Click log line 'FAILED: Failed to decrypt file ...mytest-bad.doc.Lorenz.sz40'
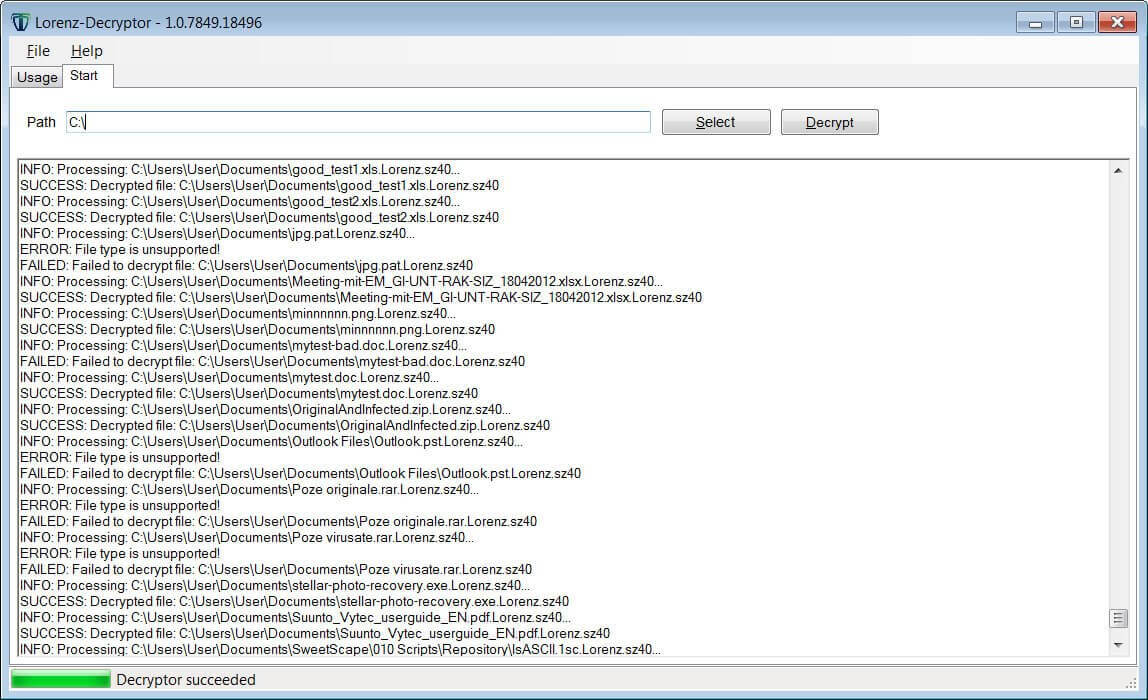The image size is (1148, 700). tap(272, 362)
